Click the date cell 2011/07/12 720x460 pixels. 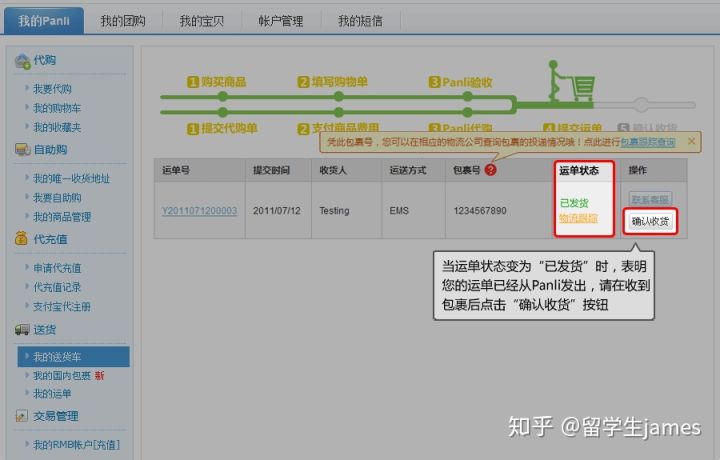(x=276, y=211)
